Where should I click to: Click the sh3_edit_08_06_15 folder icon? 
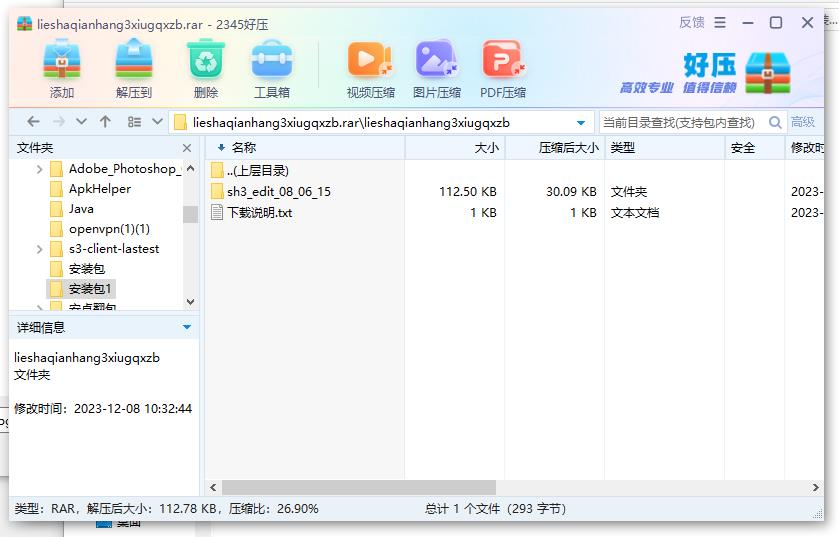(217, 191)
